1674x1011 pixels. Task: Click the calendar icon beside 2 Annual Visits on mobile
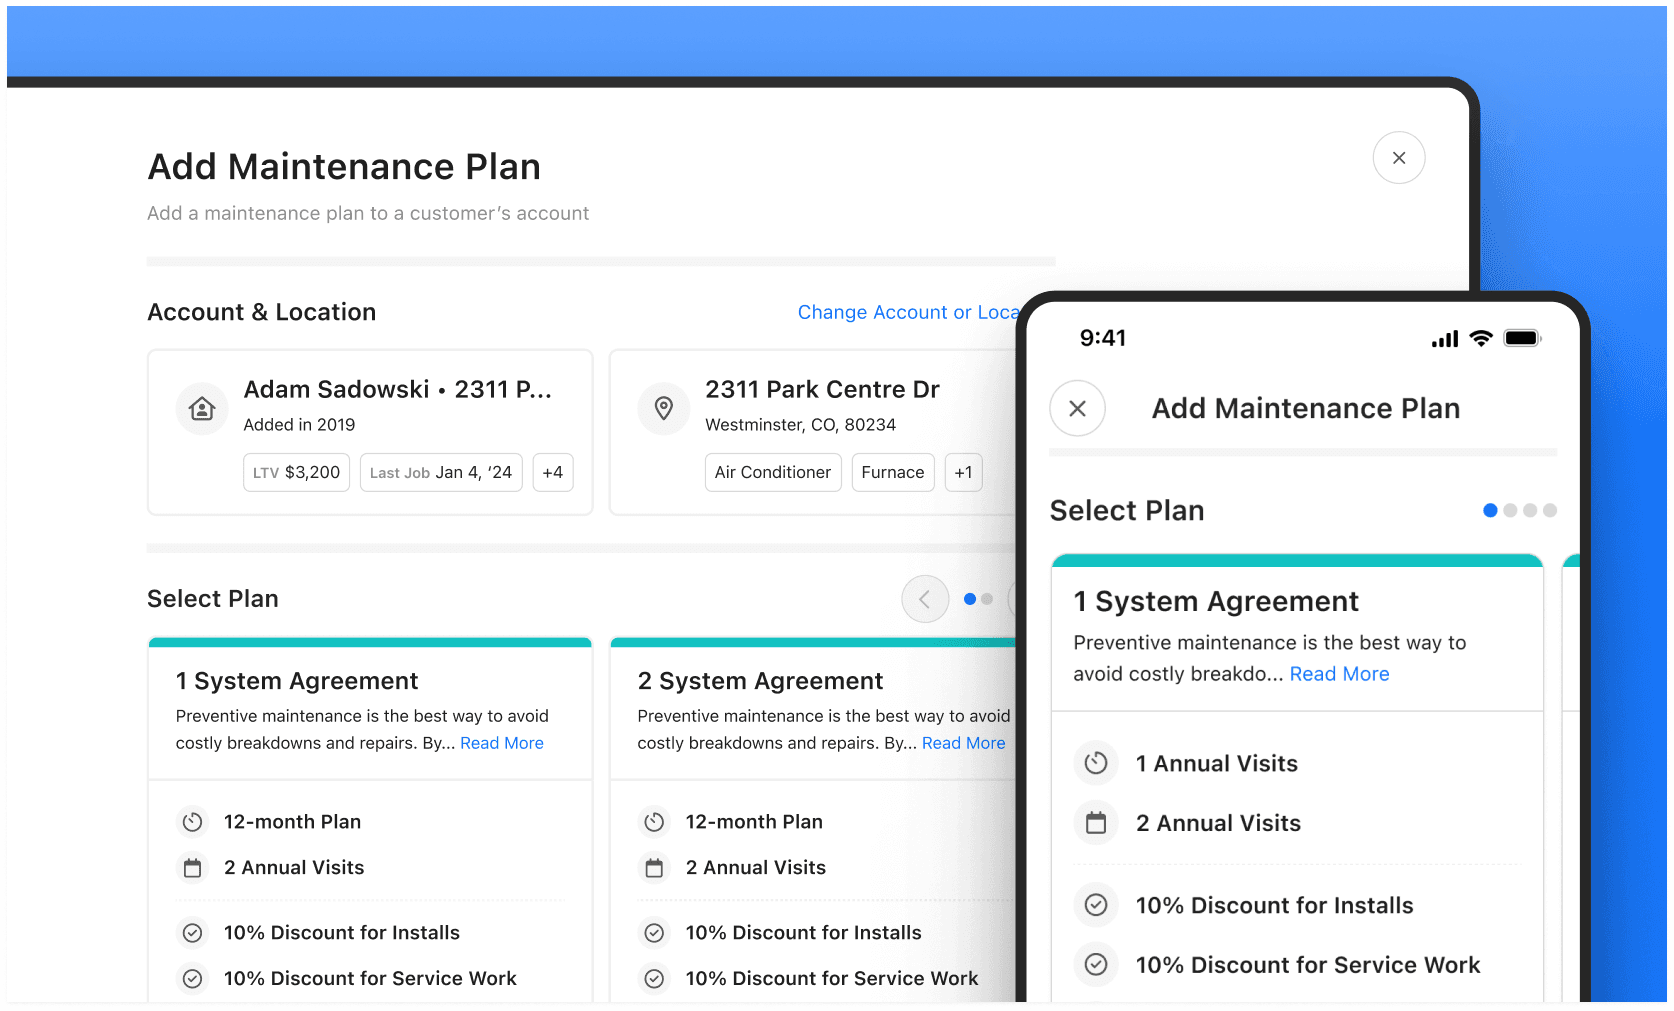click(1096, 823)
